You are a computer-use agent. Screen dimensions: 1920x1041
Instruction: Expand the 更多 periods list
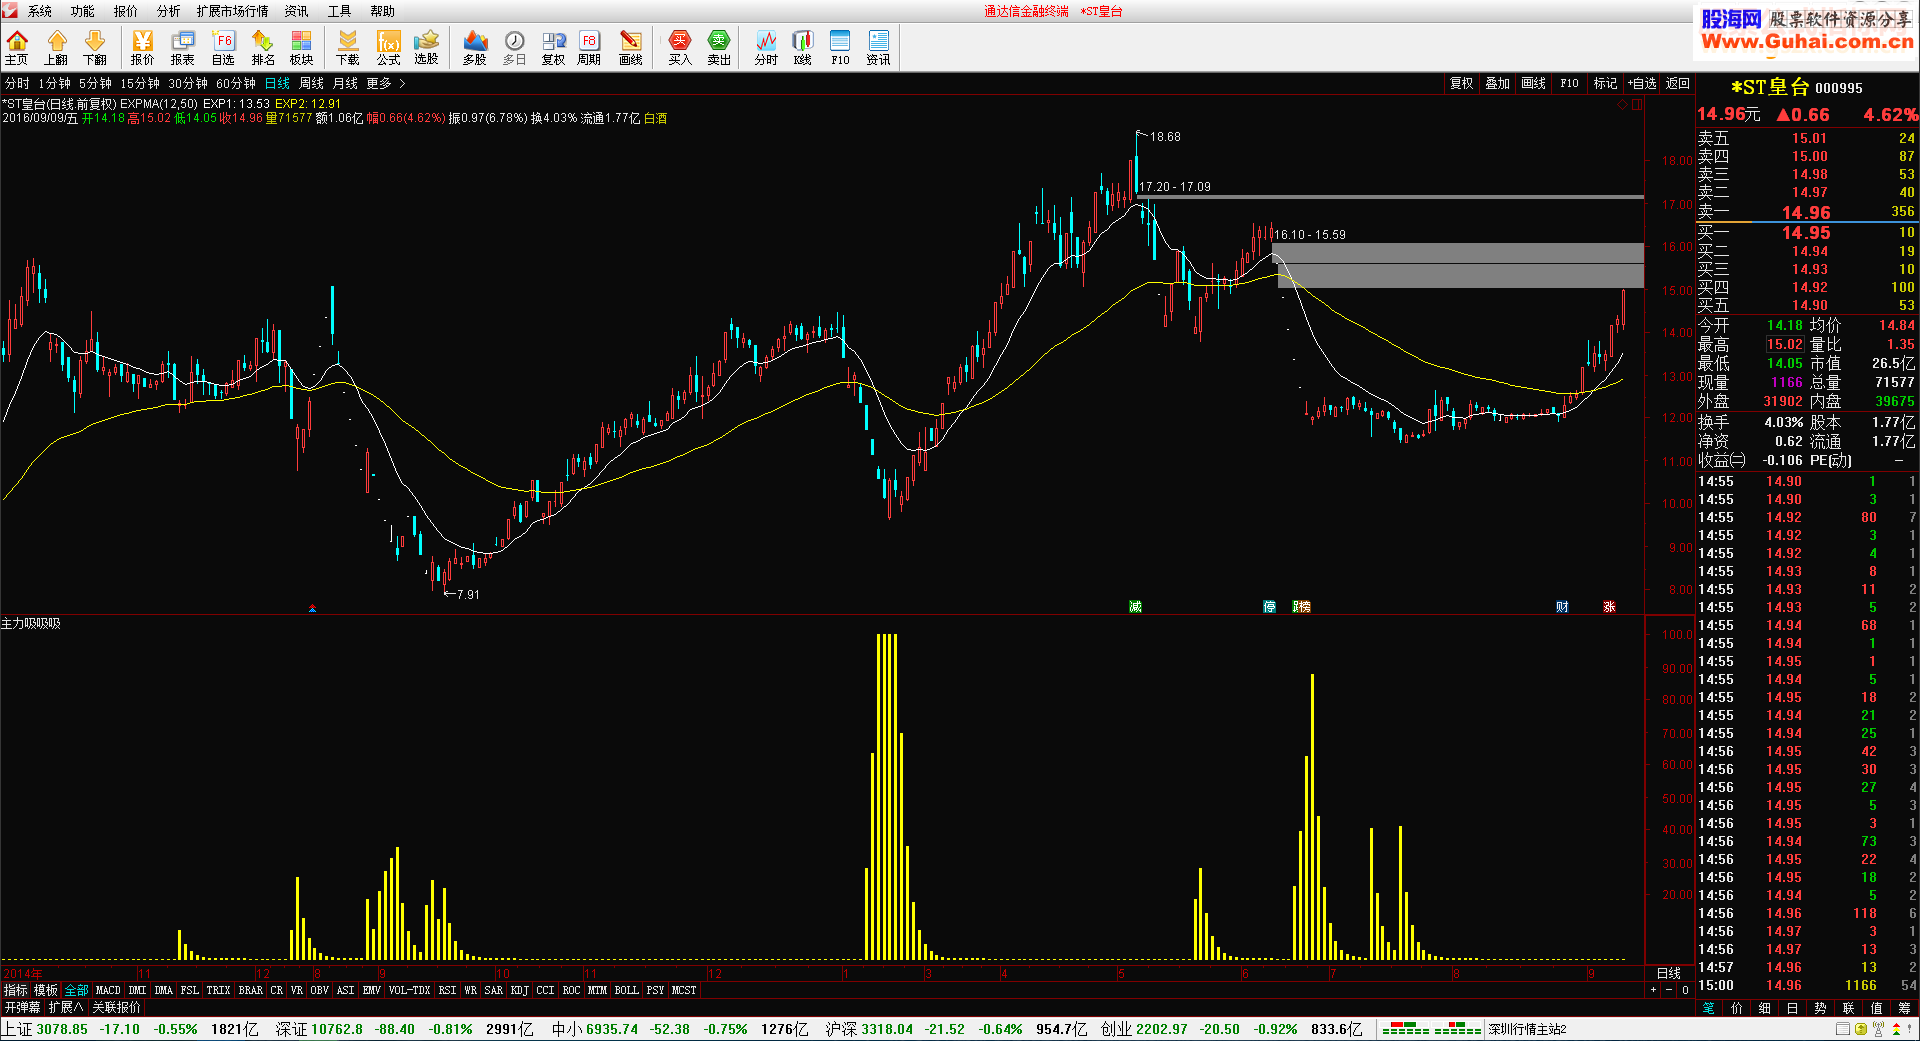[x=385, y=83]
